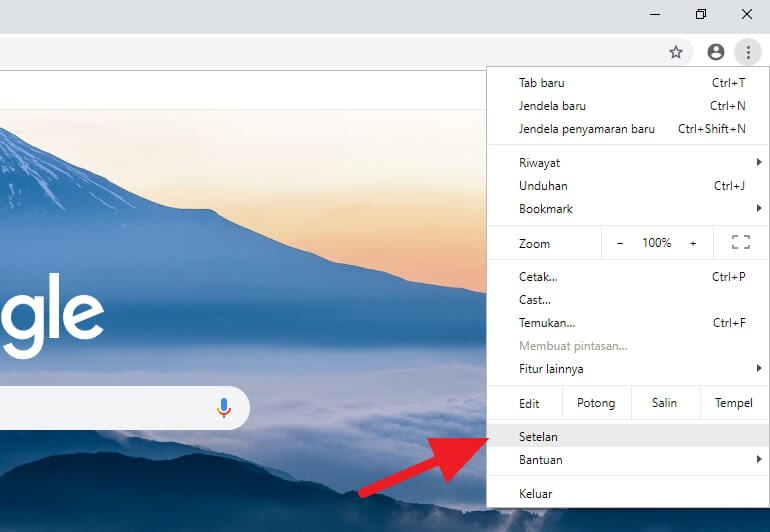Select Jendela baru menu item

628,106
